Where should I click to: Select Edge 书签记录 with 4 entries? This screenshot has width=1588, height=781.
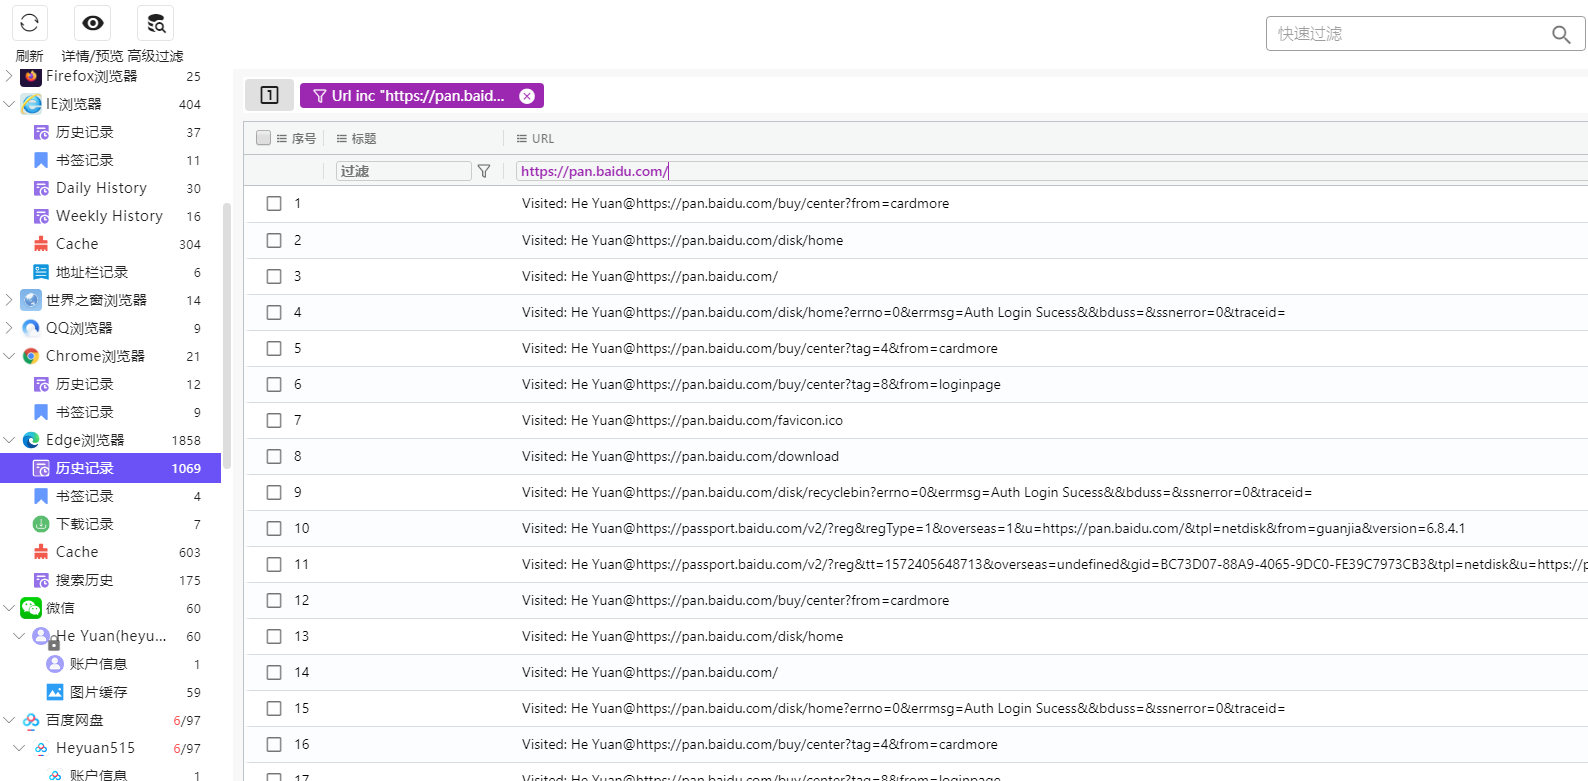pyautogui.click(x=110, y=496)
